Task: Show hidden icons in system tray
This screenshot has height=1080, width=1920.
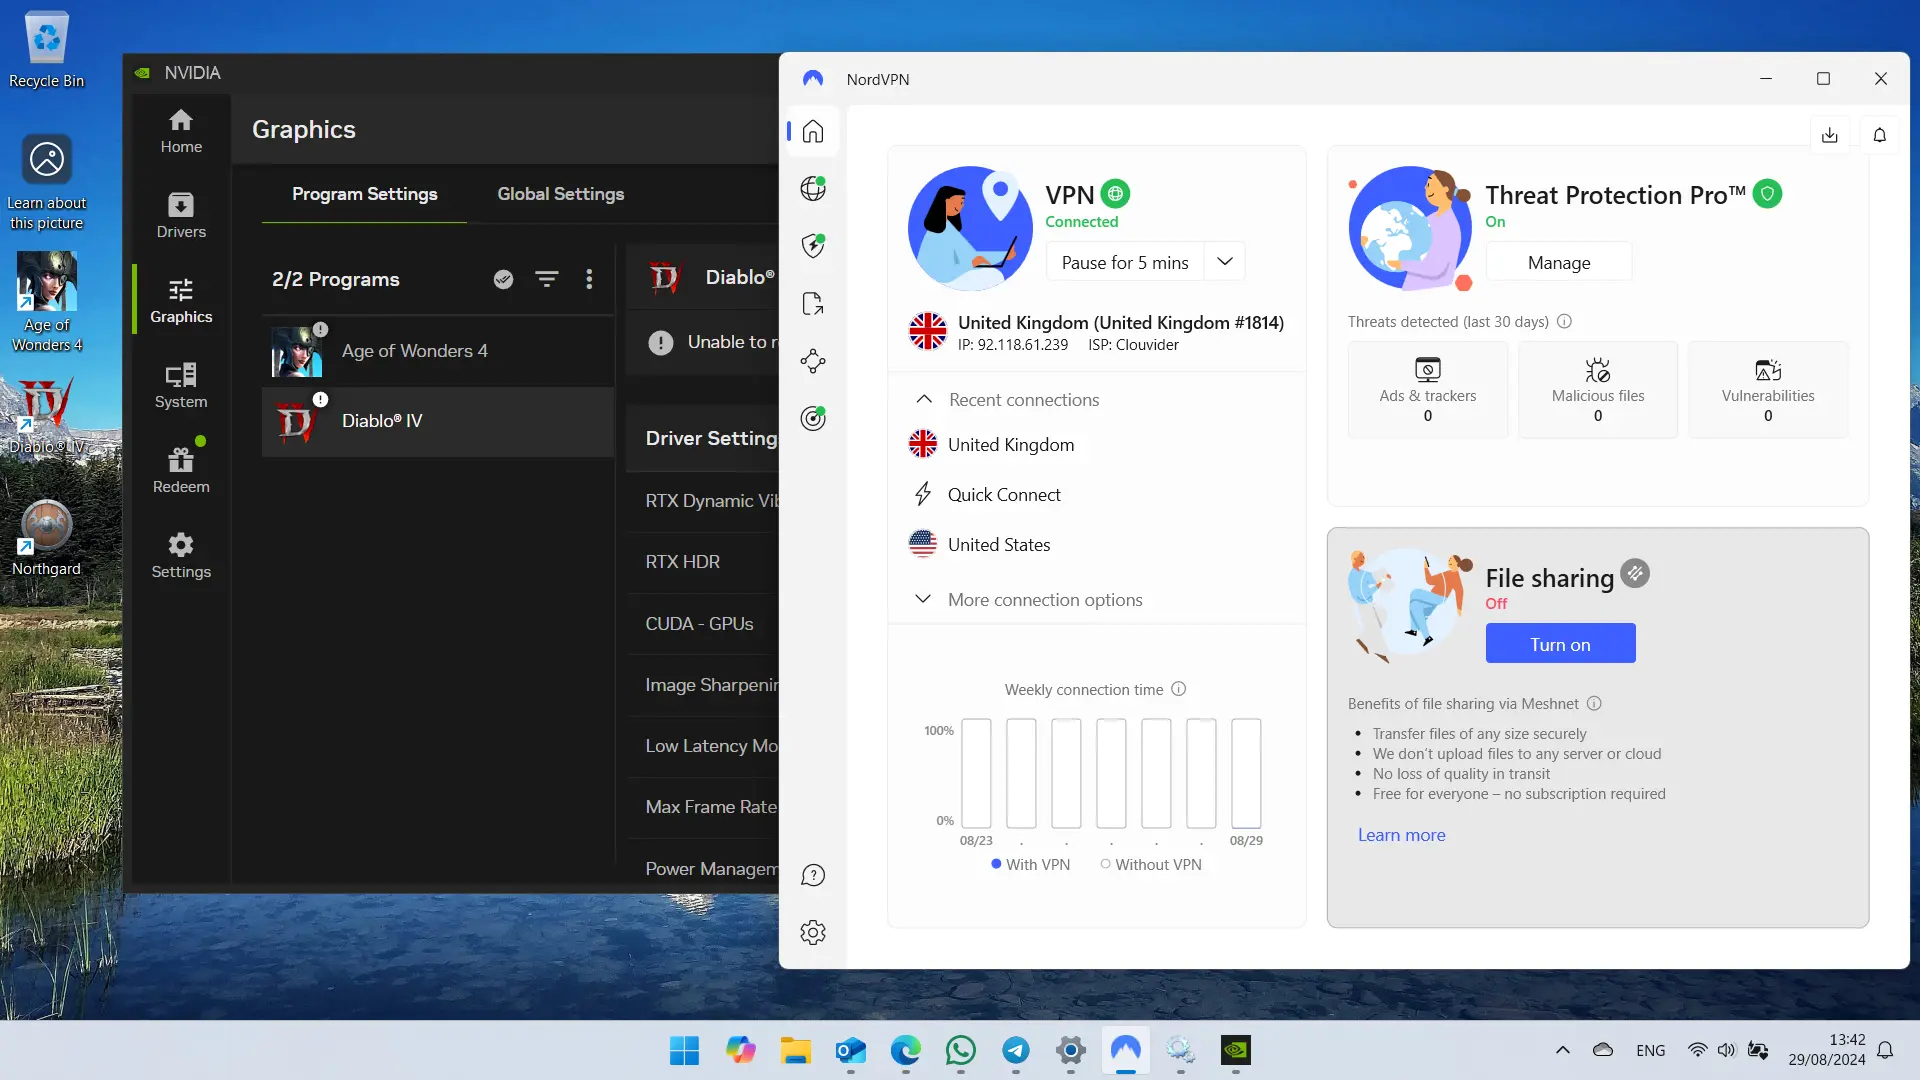Action: click(1563, 1050)
